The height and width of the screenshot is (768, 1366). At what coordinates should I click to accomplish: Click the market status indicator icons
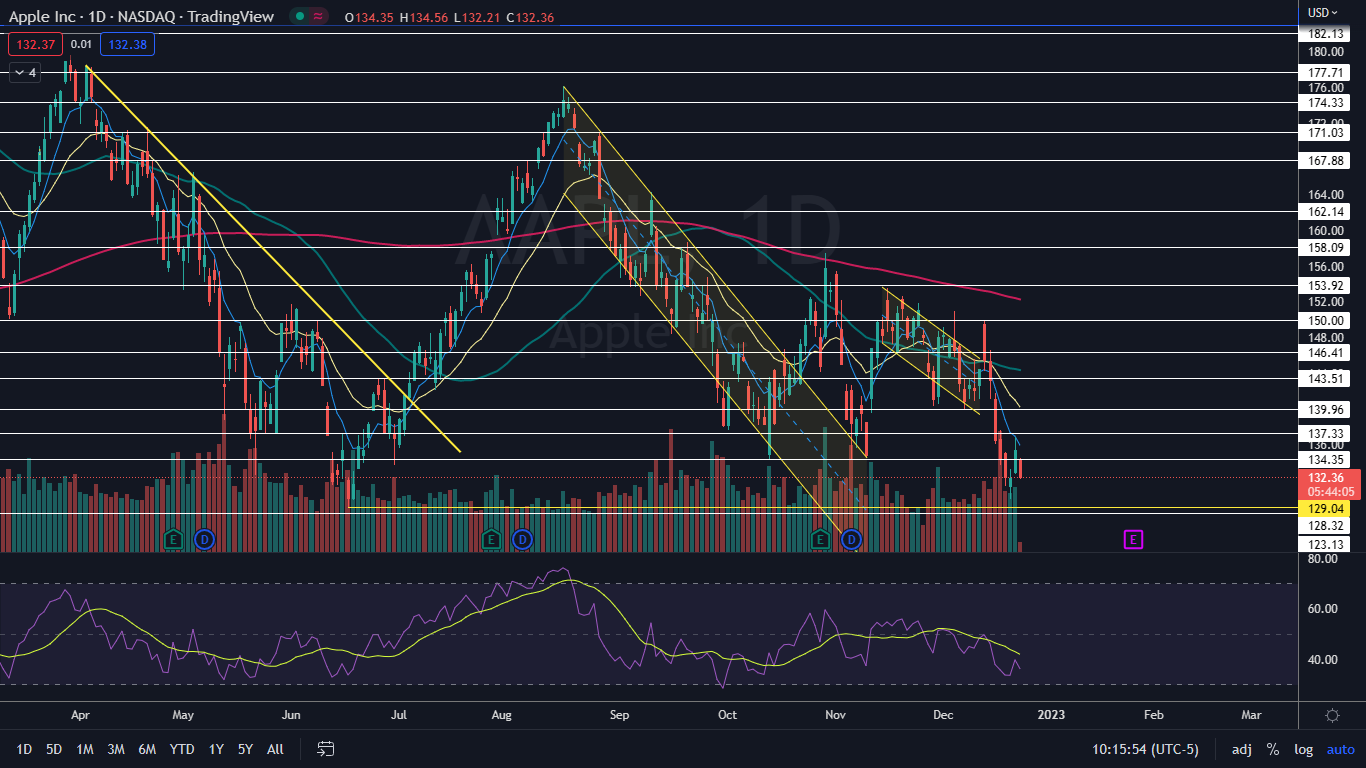point(308,16)
